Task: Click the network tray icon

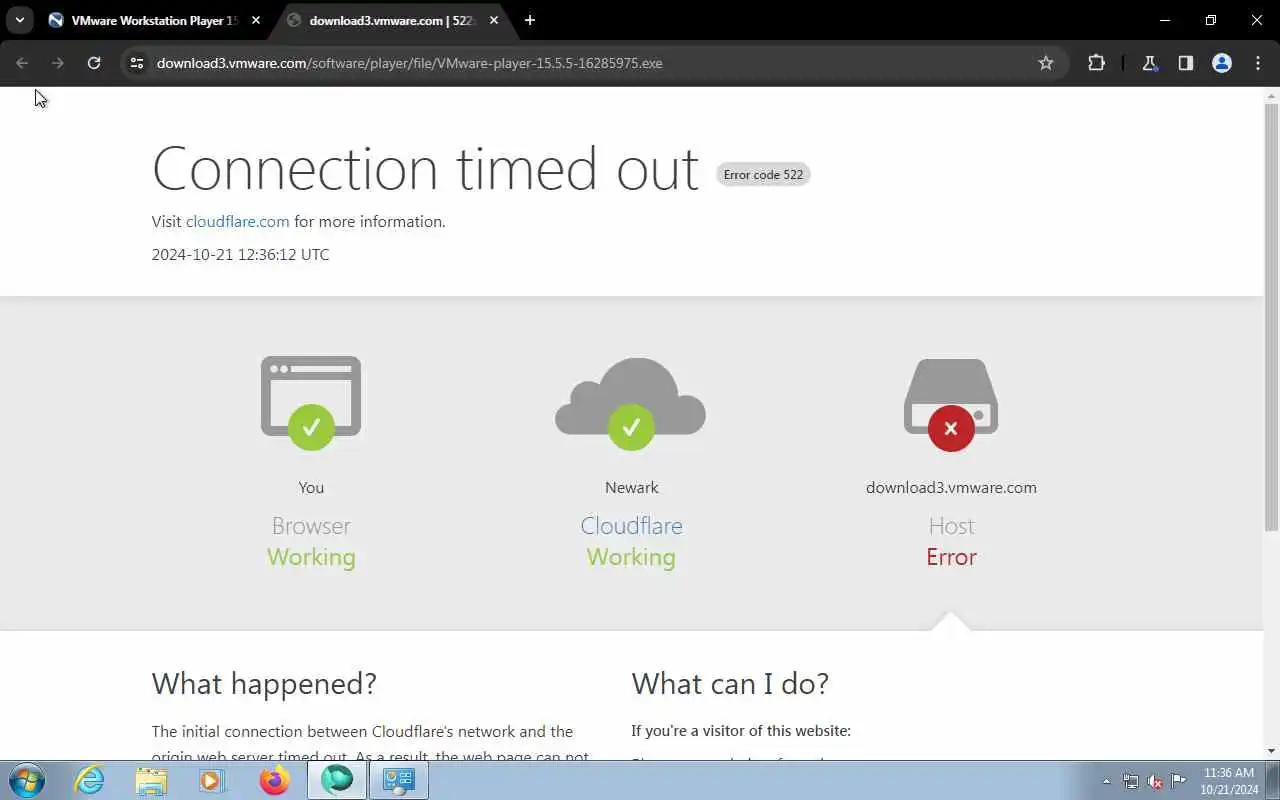Action: 1130,781
